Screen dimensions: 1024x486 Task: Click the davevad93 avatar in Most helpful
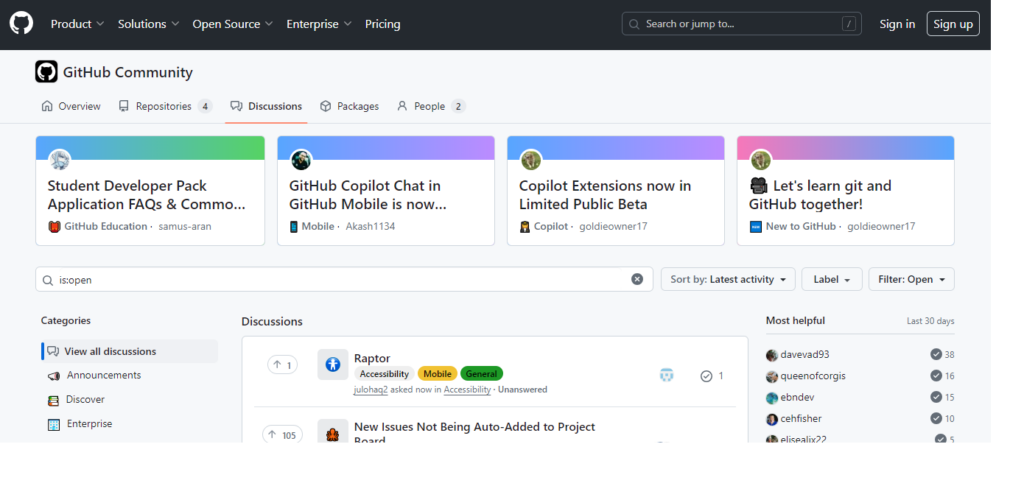772,355
